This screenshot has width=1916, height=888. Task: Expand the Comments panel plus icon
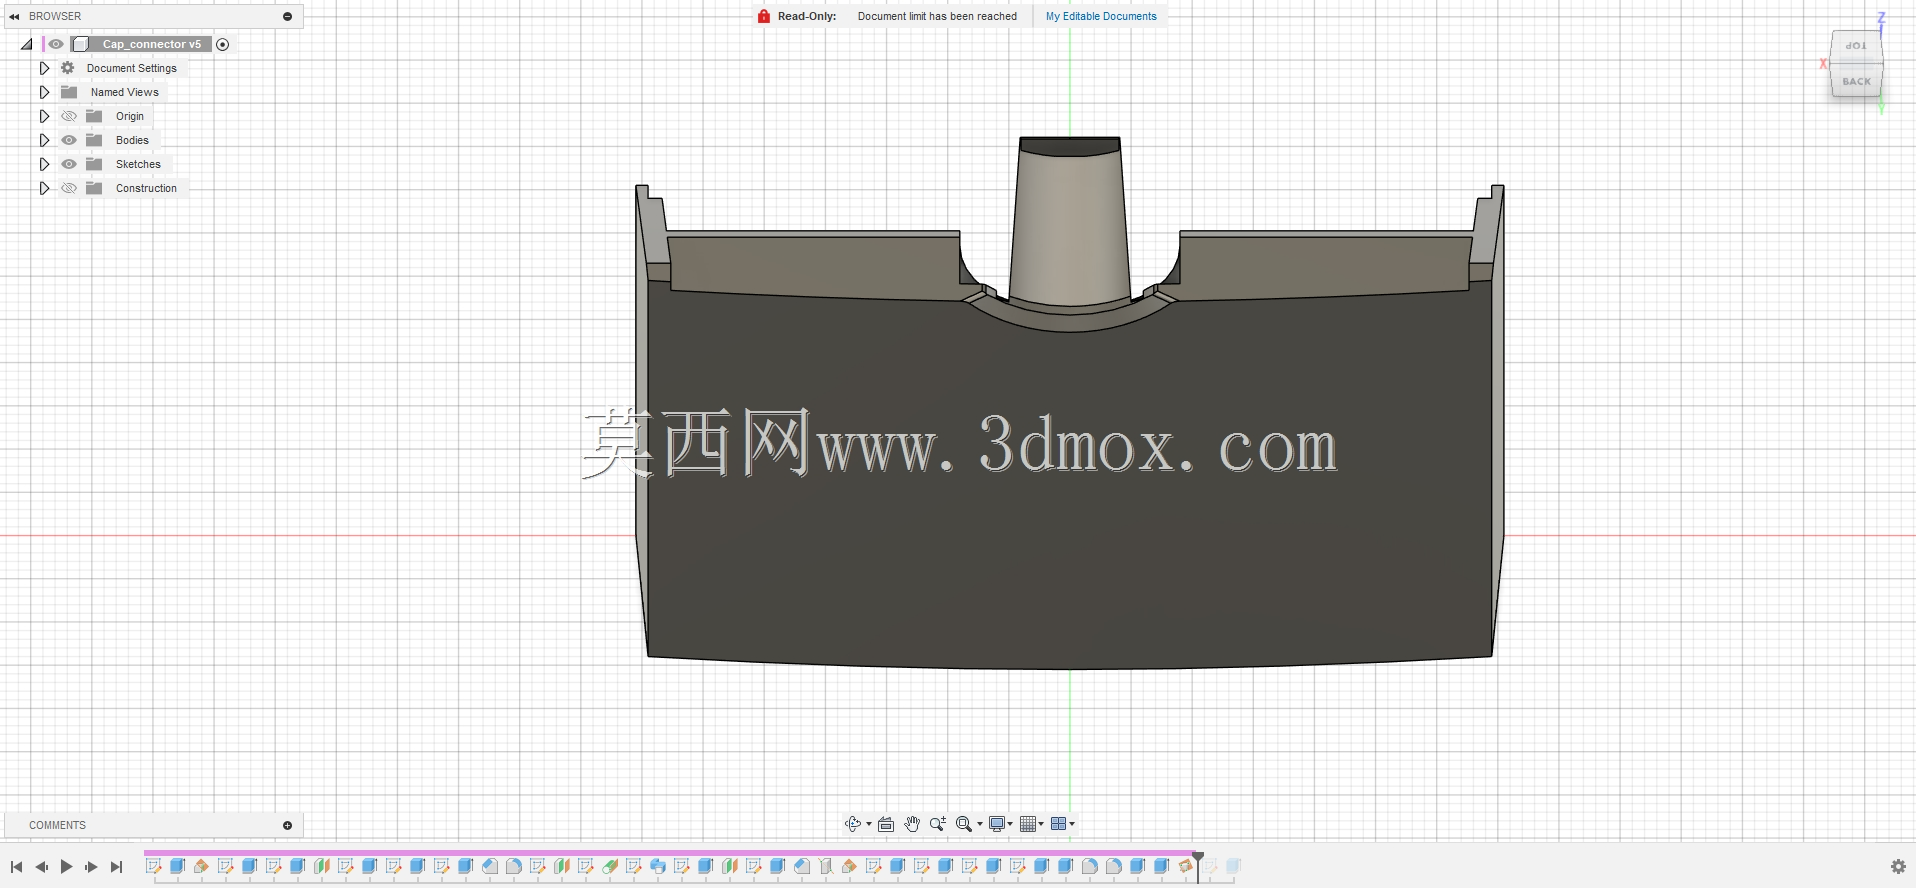[x=287, y=825]
